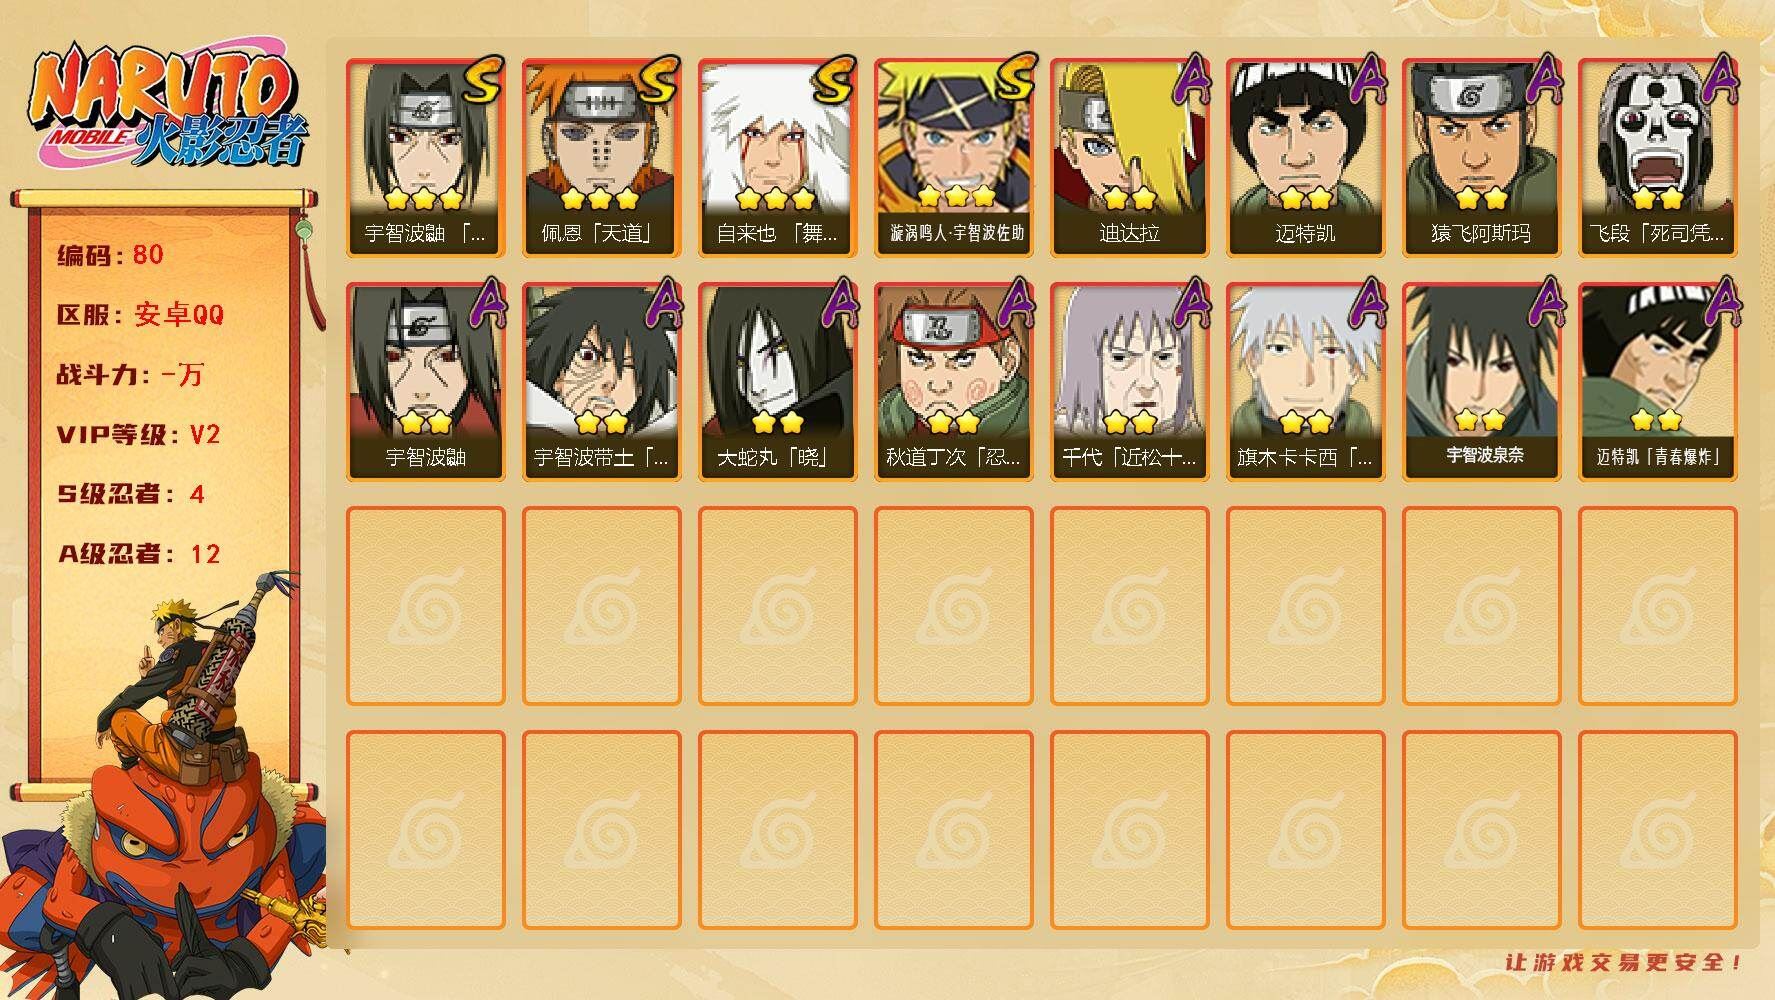Click the 猿飞阿斯玛 ninja card
Image resolution: width=1775 pixels, height=1000 pixels.
[x=1481, y=158]
